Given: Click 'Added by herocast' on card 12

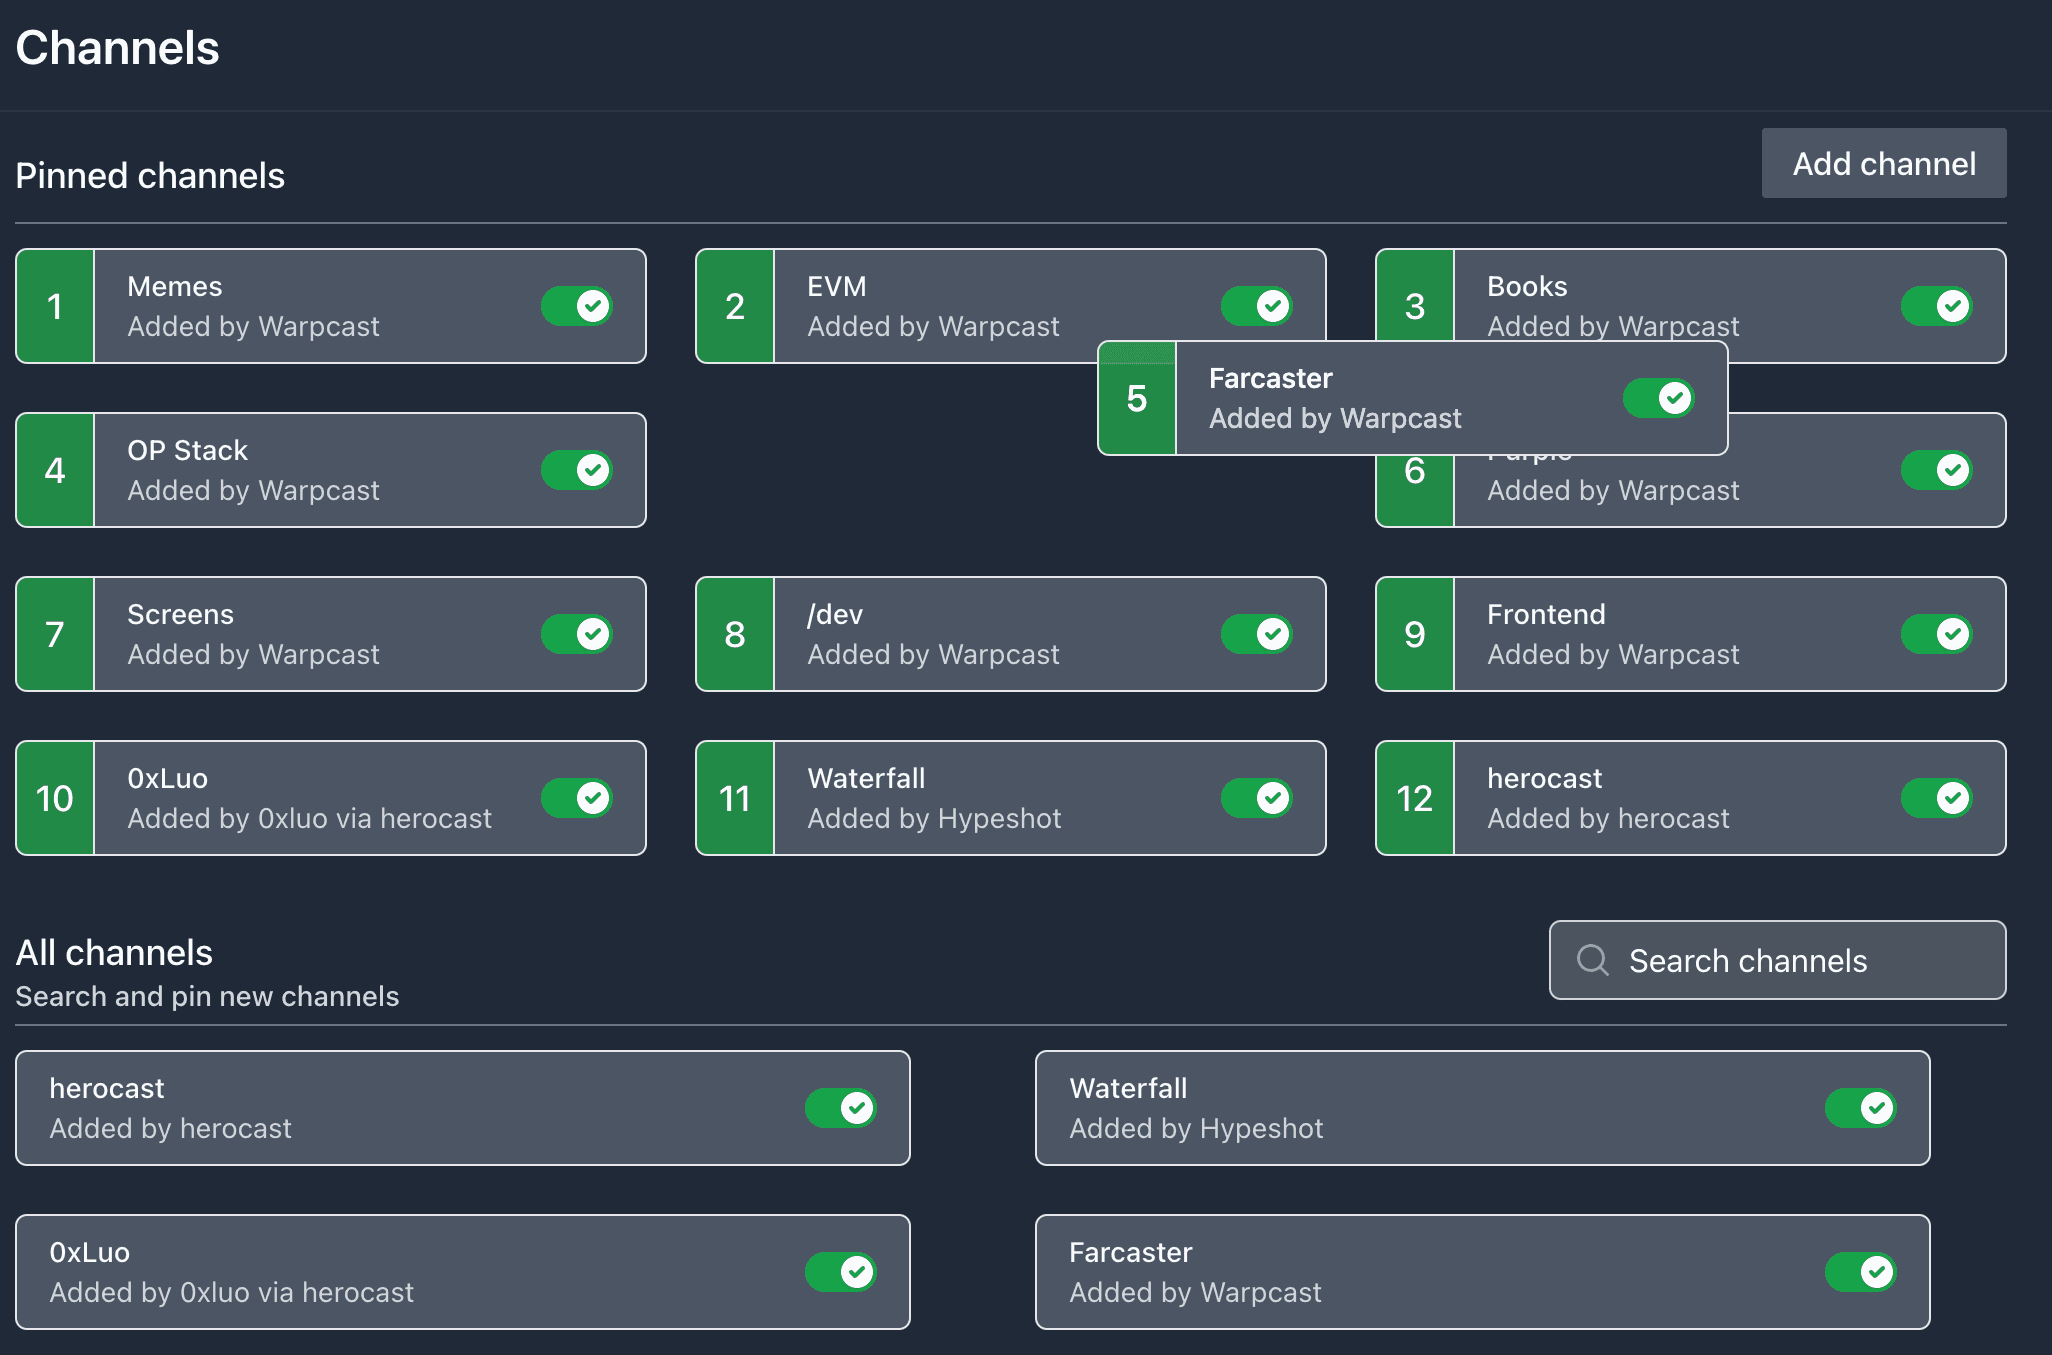Looking at the screenshot, I should (x=1608, y=818).
